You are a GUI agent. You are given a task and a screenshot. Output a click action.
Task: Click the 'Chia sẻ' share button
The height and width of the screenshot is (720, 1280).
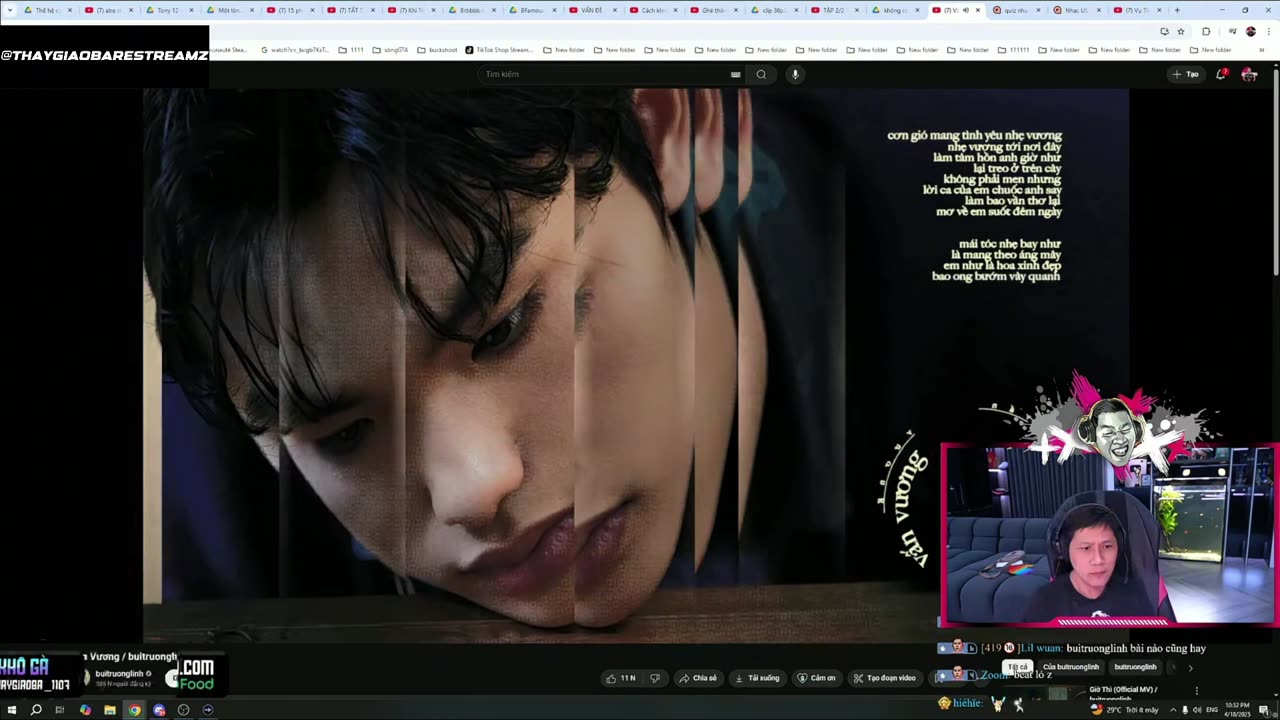pyautogui.click(x=698, y=678)
